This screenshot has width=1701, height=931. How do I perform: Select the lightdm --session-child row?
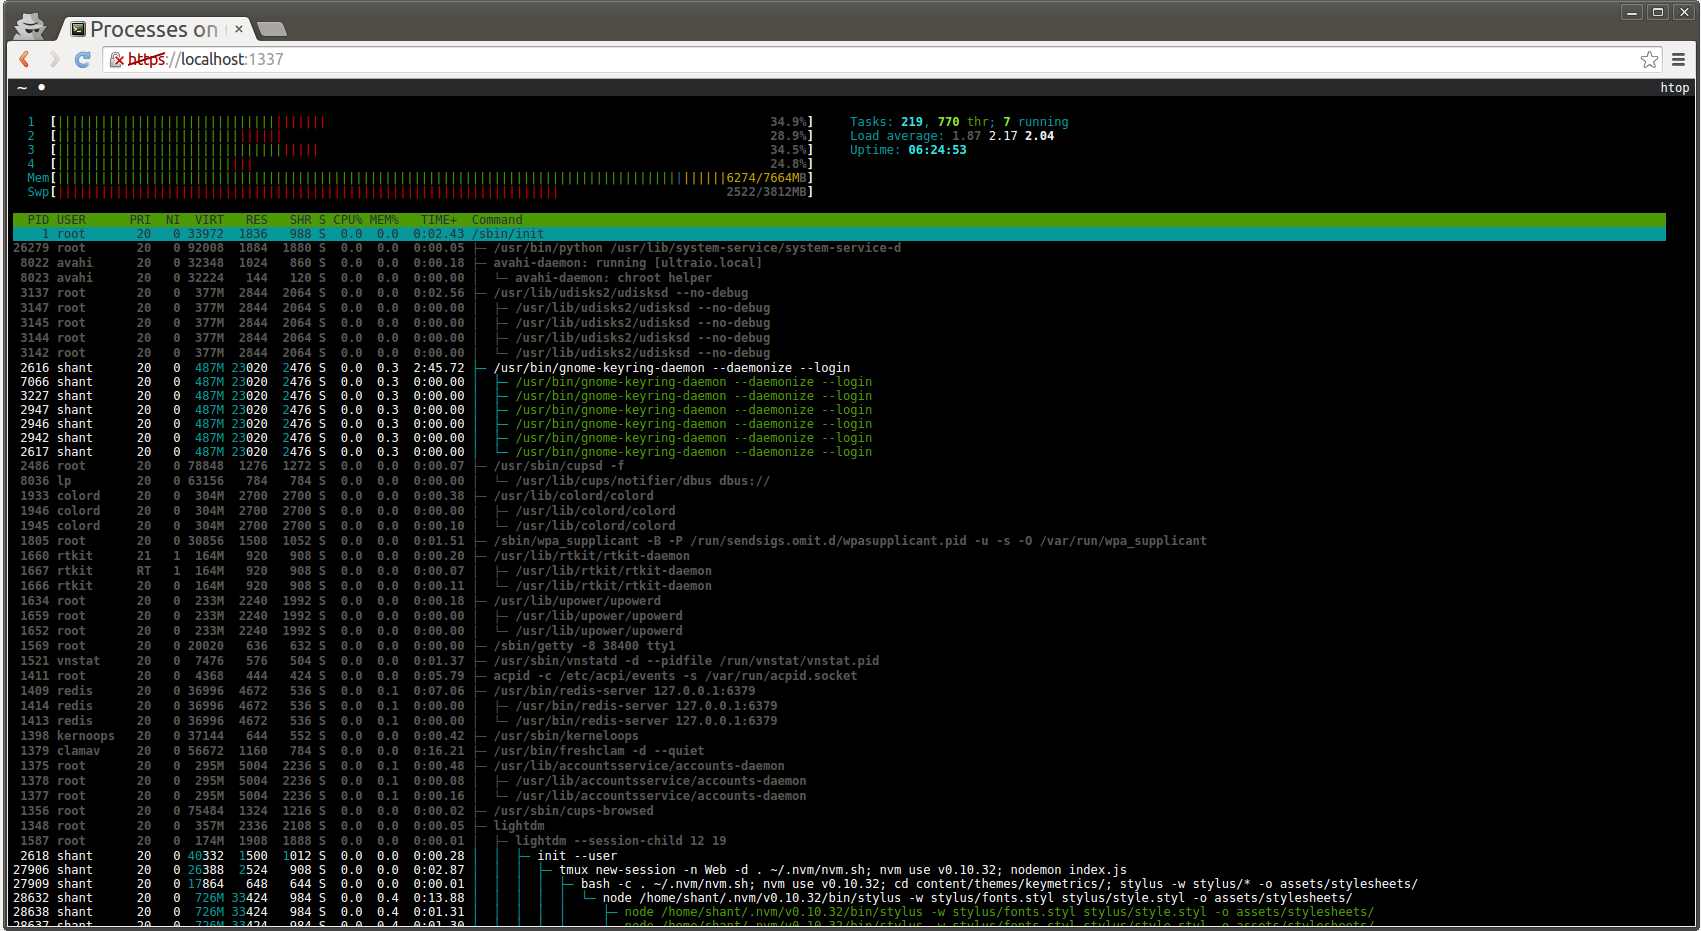(x=839, y=841)
